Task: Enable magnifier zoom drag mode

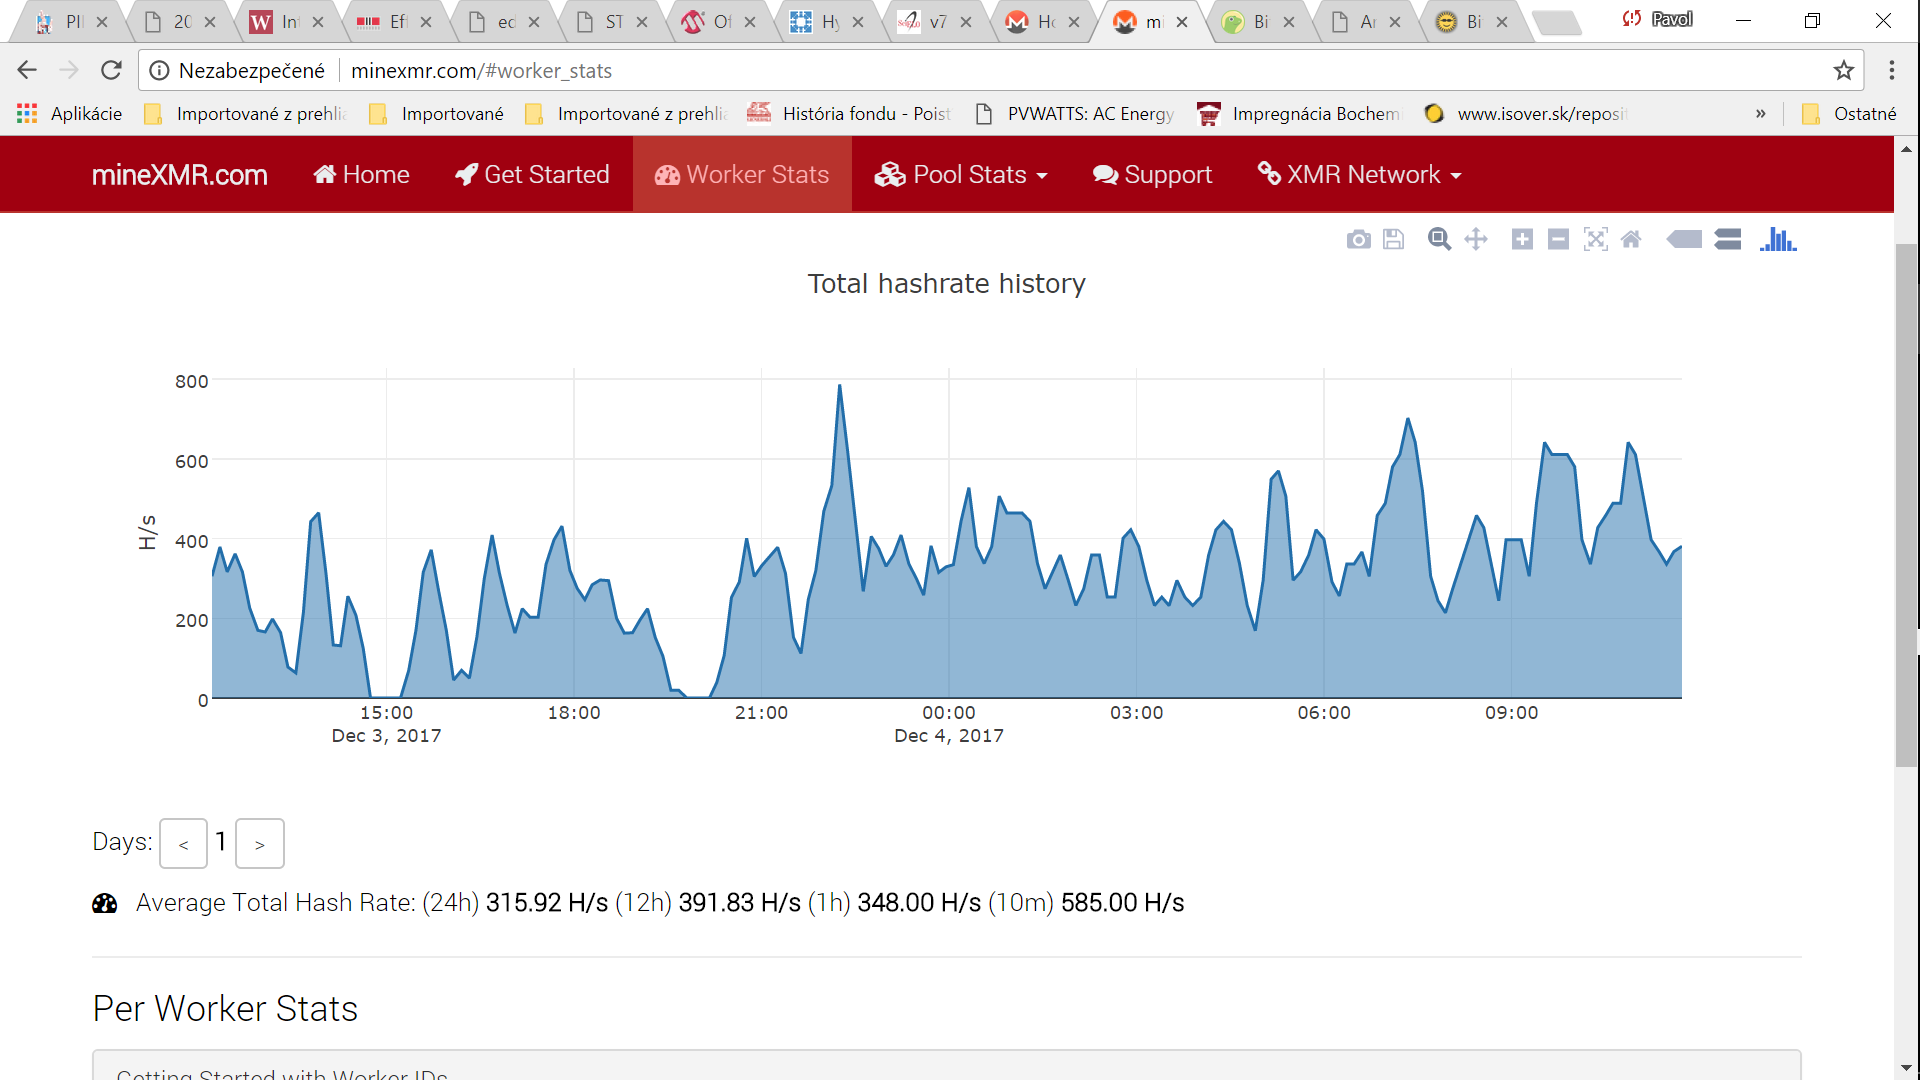Action: pyautogui.click(x=1439, y=240)
